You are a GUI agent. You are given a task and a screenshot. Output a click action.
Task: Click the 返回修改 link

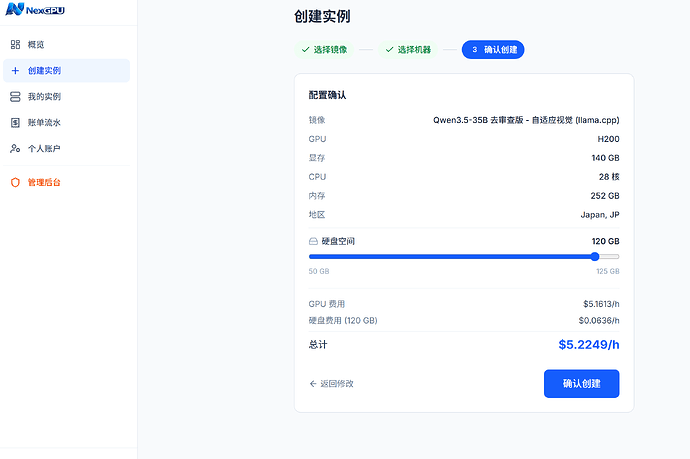(x=331, y=384)
